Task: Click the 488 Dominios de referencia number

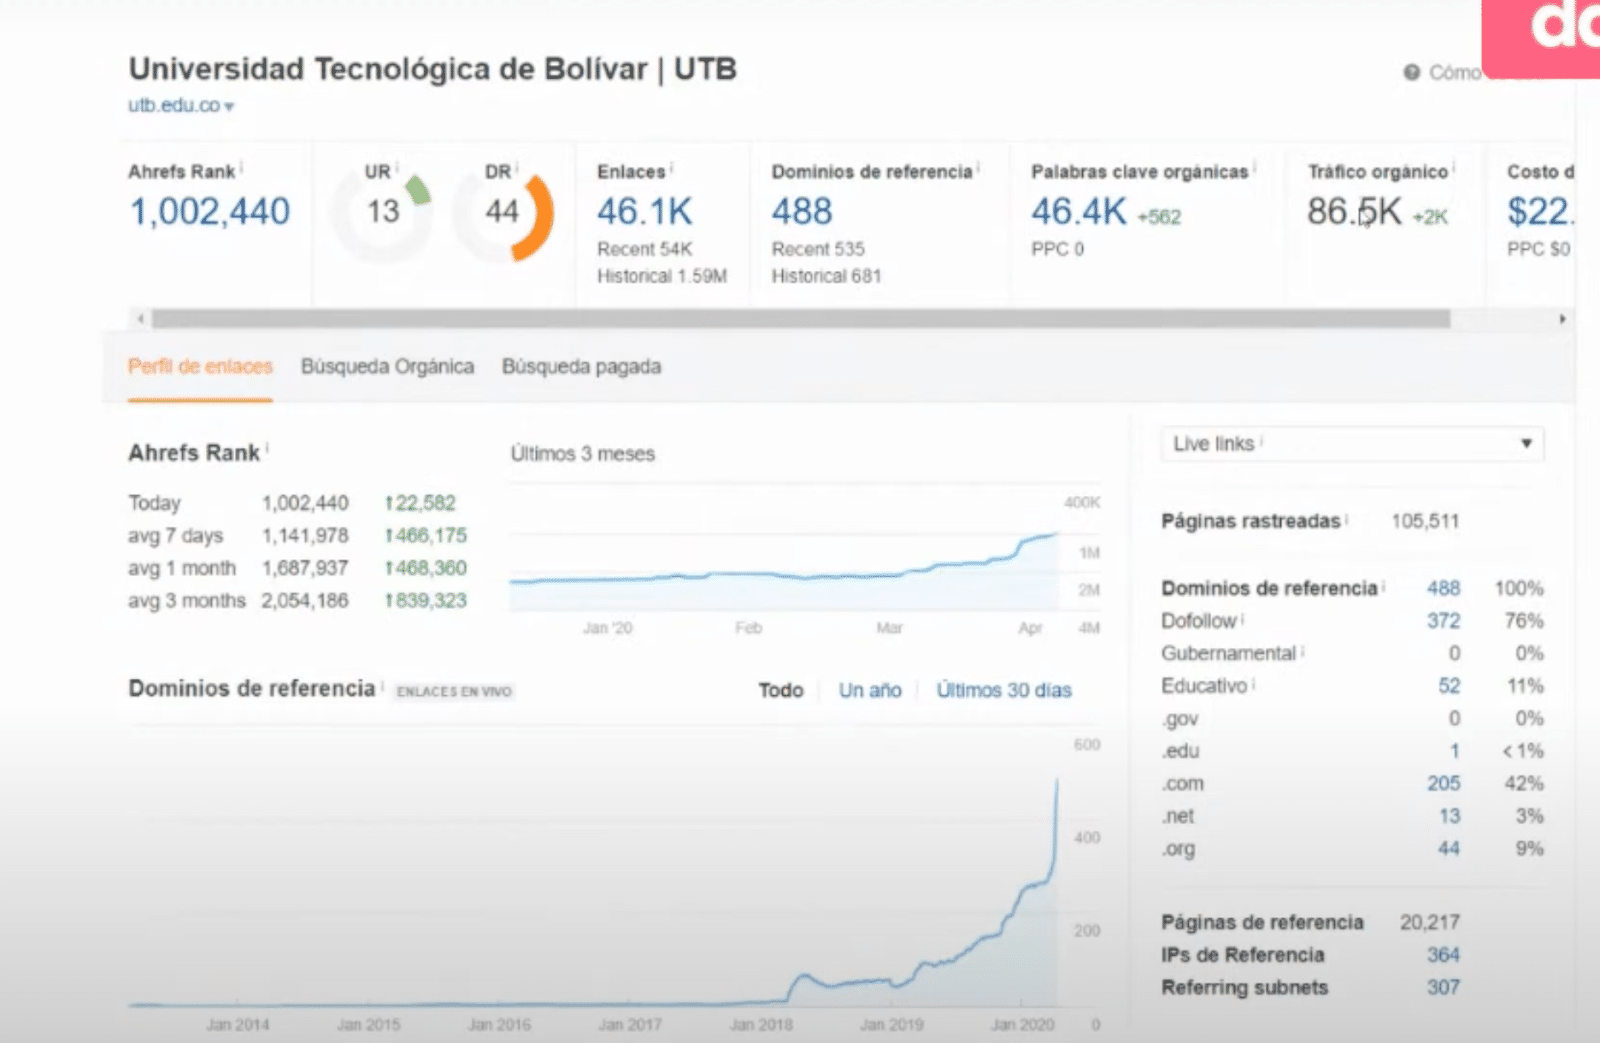Action: point(801,212)
